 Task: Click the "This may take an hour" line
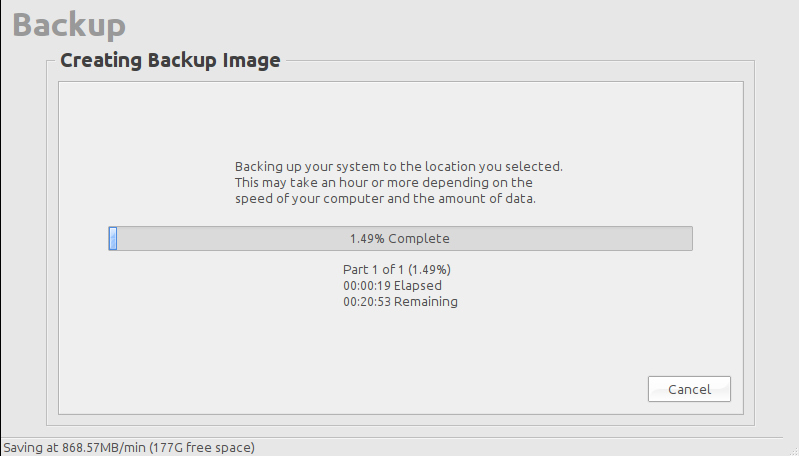tap(383, 183)
